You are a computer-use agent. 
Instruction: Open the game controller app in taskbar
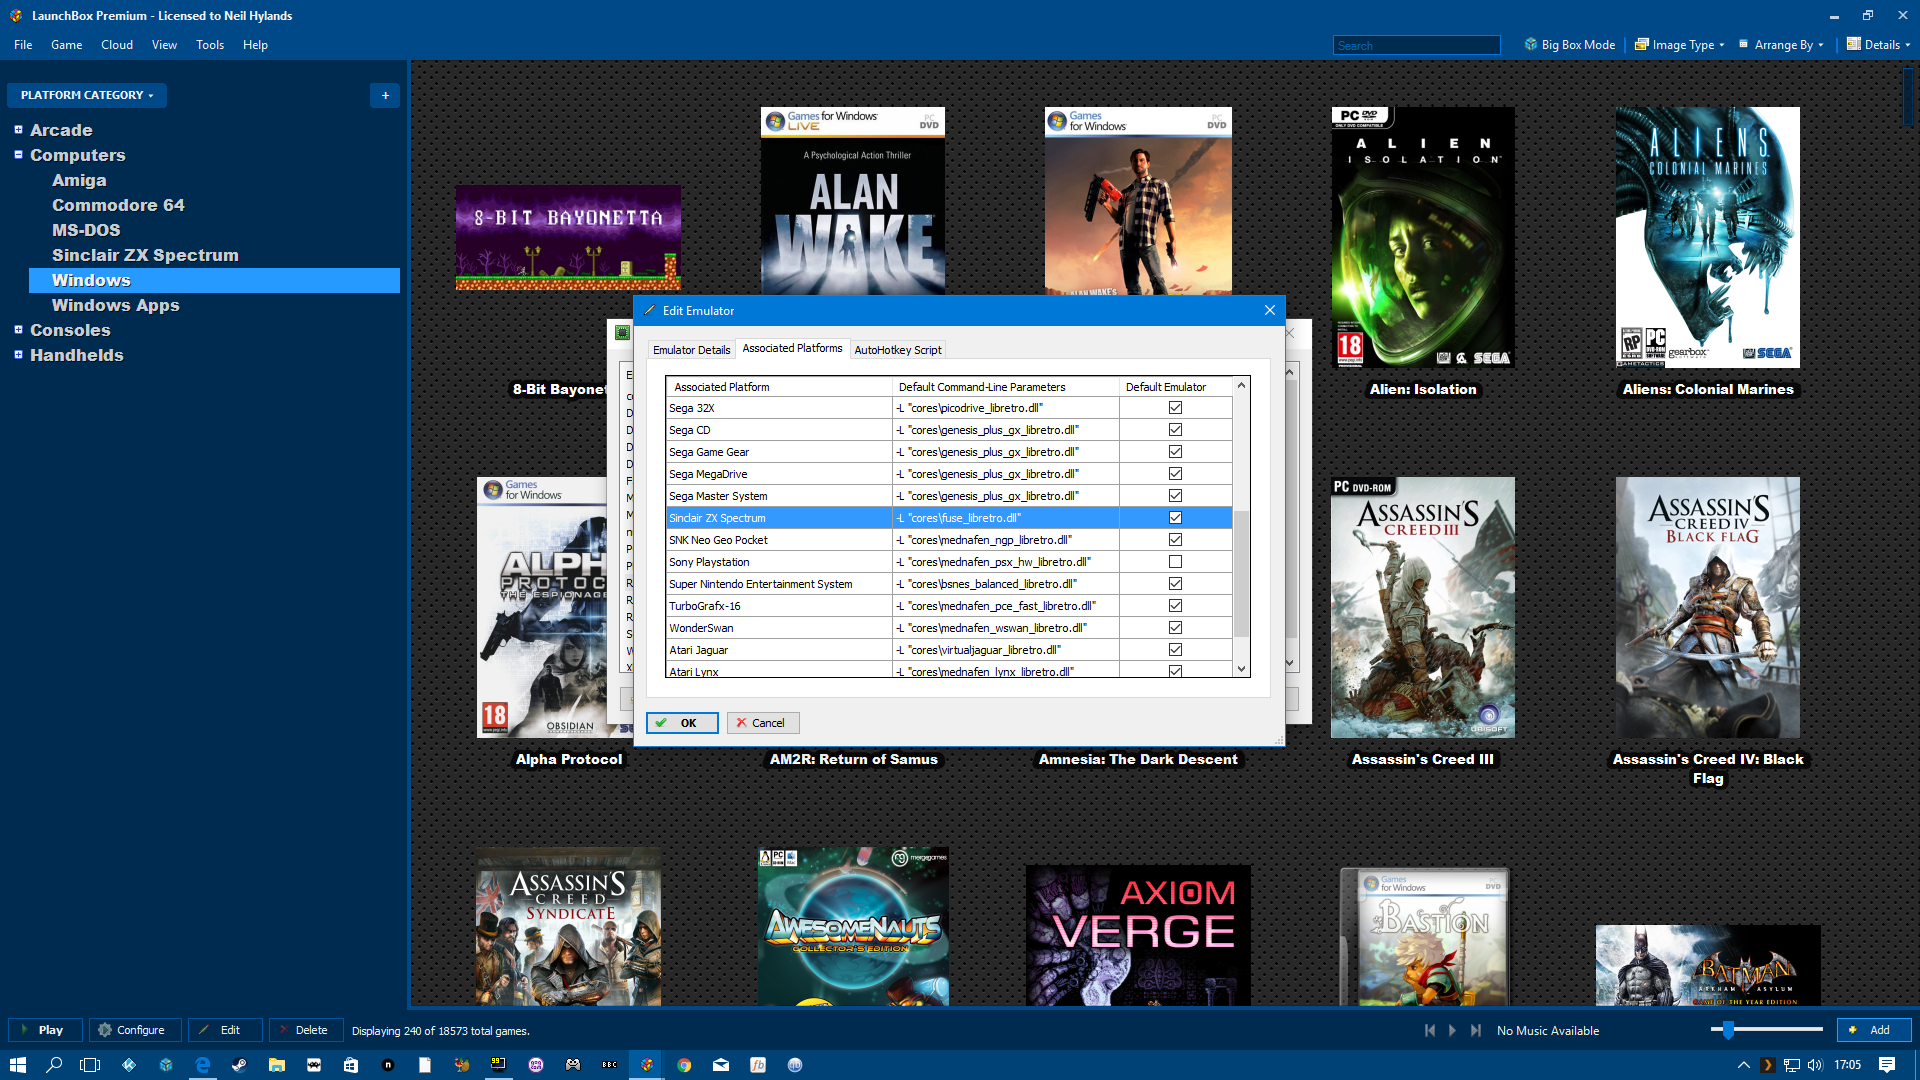573,1065
